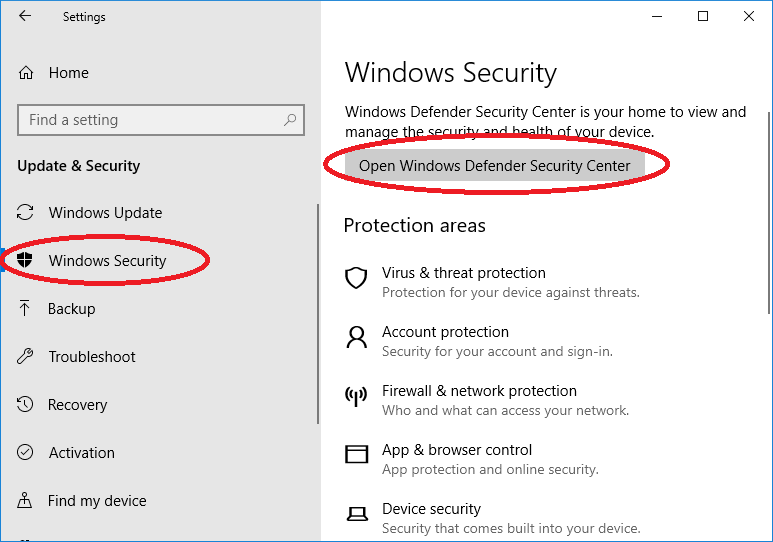This screenshot has height=542, width=773.
Task: Click the Firewall antenna icon
Action: (356, 396)
